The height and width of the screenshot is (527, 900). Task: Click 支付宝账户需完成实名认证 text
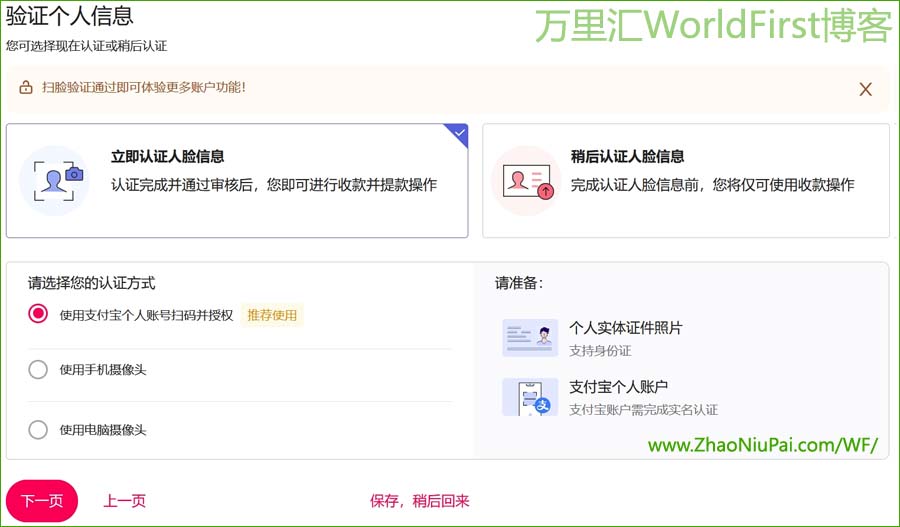[643, 410]
